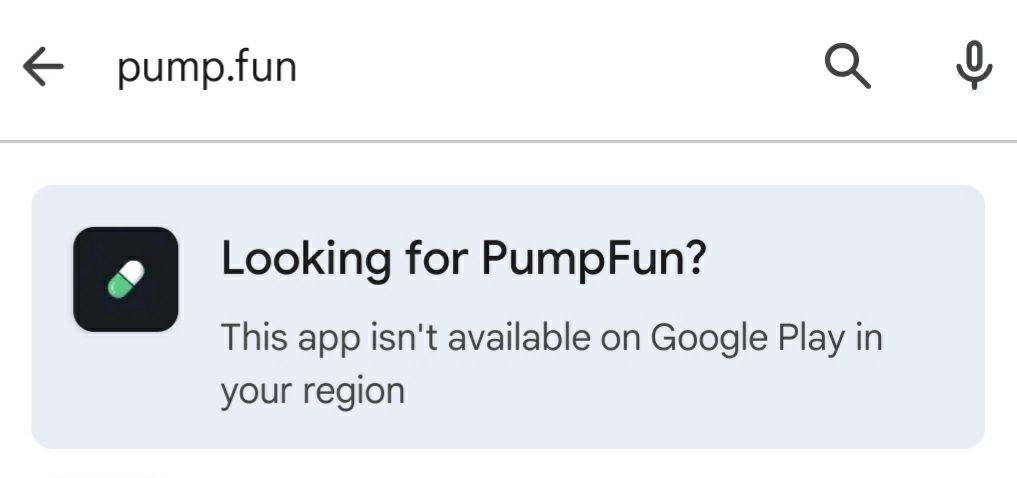Tap the word 'PumpFun?' in the card title
This screenshot has width=1017, height=478.
coord(594,259)
